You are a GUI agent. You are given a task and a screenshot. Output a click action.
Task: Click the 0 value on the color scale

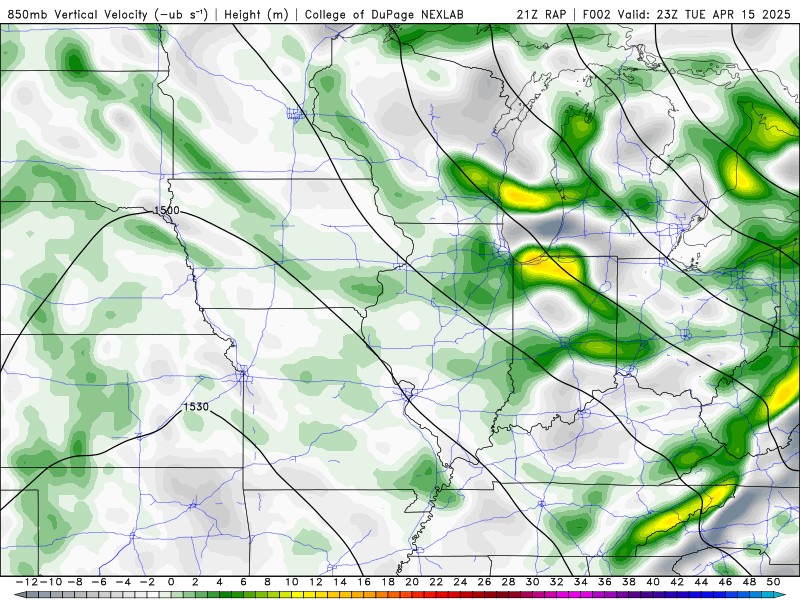pyautogui.click(x=171, y=582)
